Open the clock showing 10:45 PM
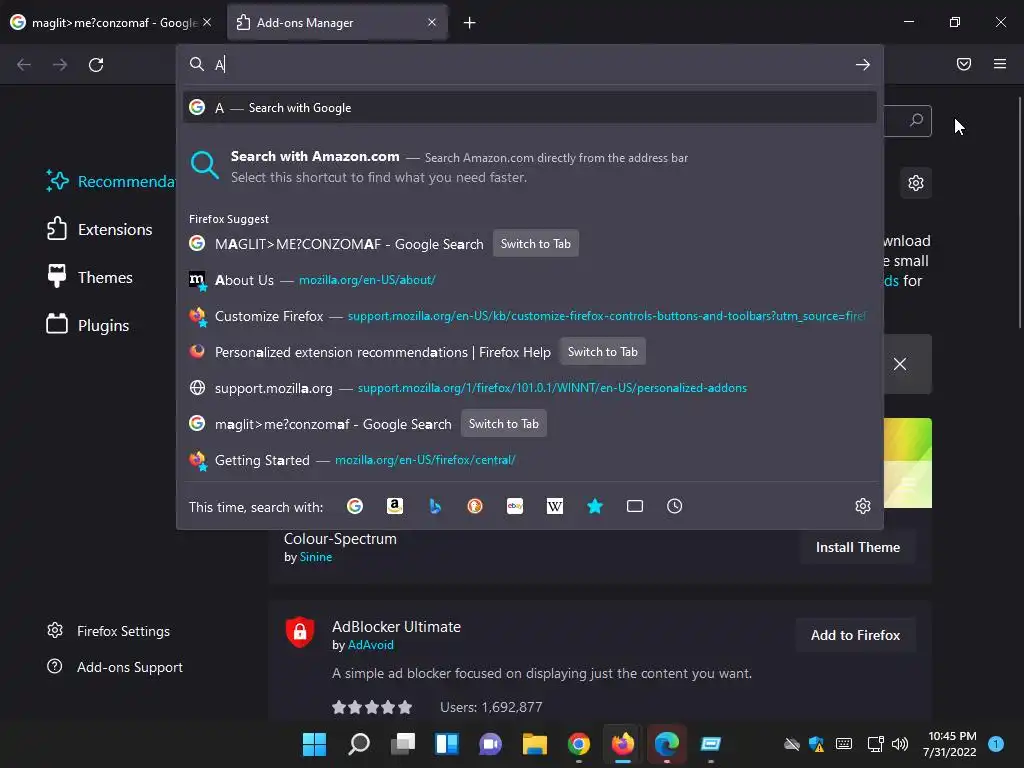 tap(952, 744)
